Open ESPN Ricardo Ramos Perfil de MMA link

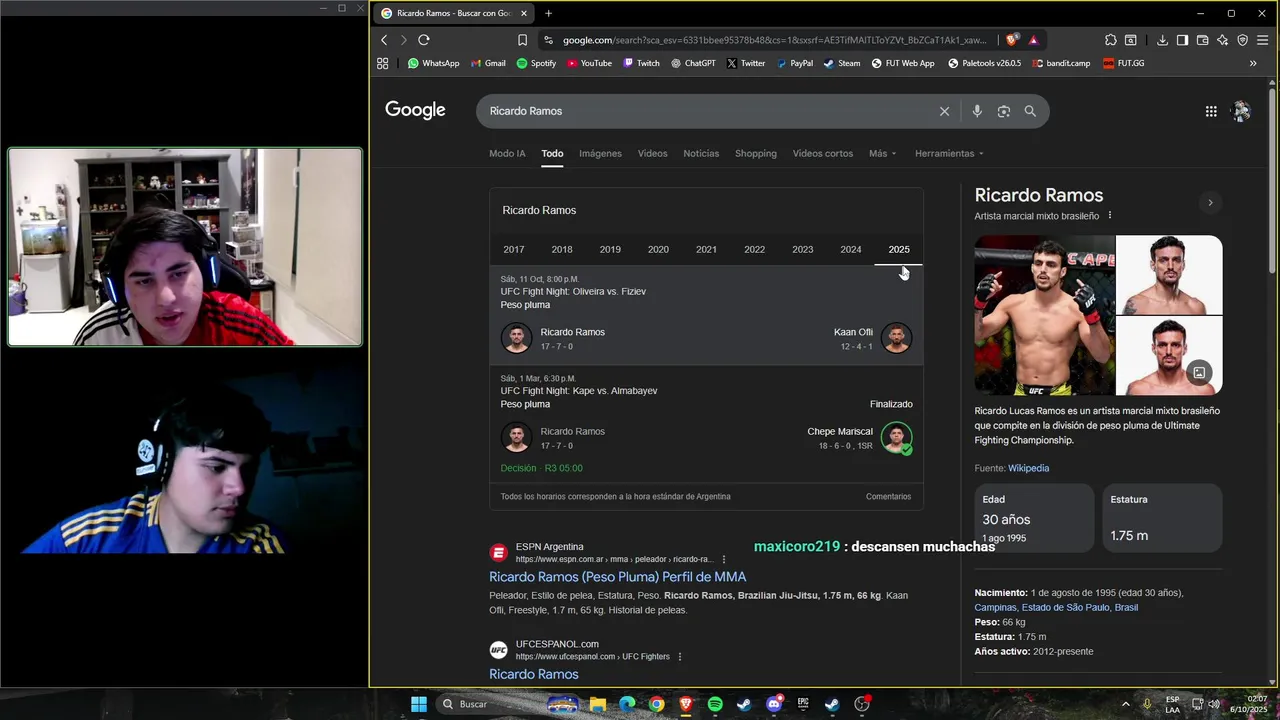coord(618,577)
